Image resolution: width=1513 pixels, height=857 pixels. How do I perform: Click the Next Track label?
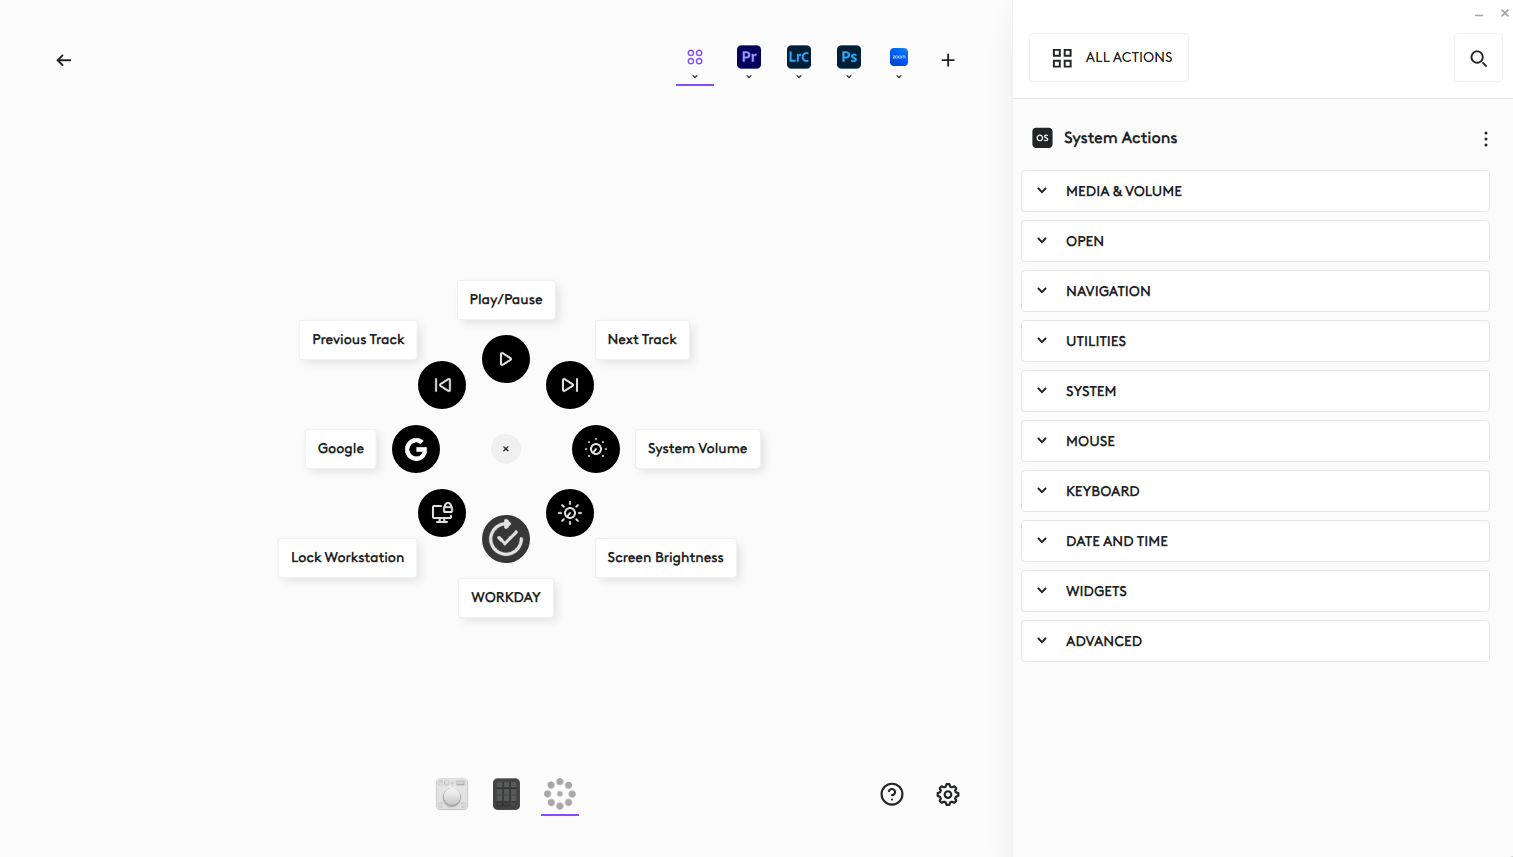tap(642, 340)
